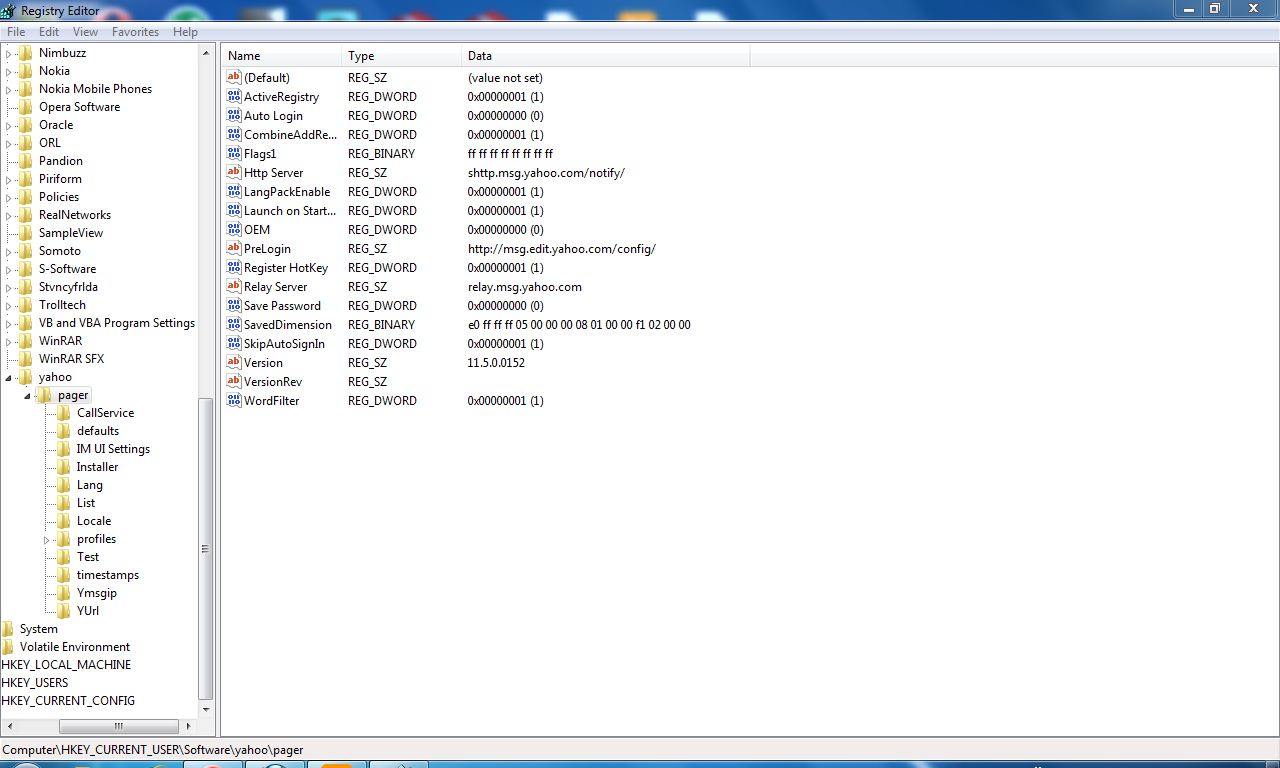Click the OEM DWORD value icon
1280x768 pixels.
tap(234, 230)
